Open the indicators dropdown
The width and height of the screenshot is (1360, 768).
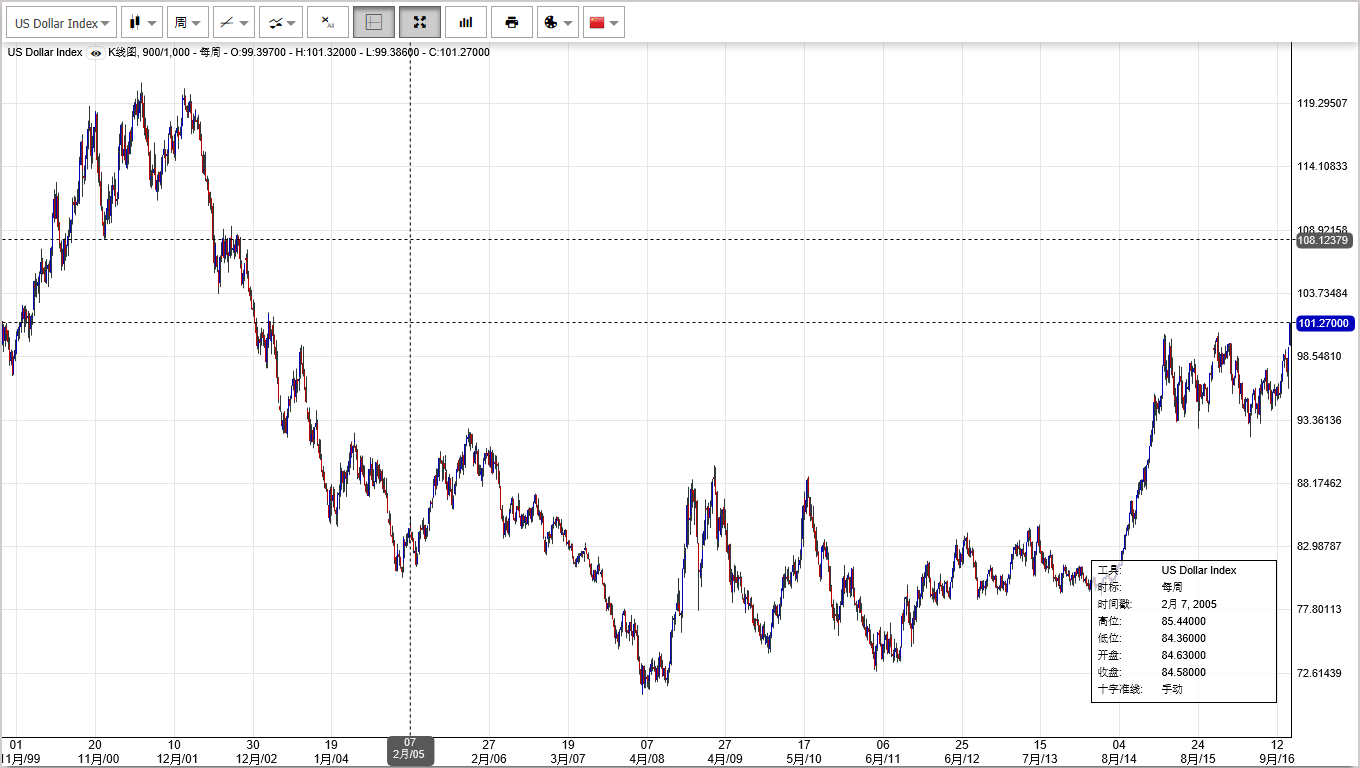[282, 22]
